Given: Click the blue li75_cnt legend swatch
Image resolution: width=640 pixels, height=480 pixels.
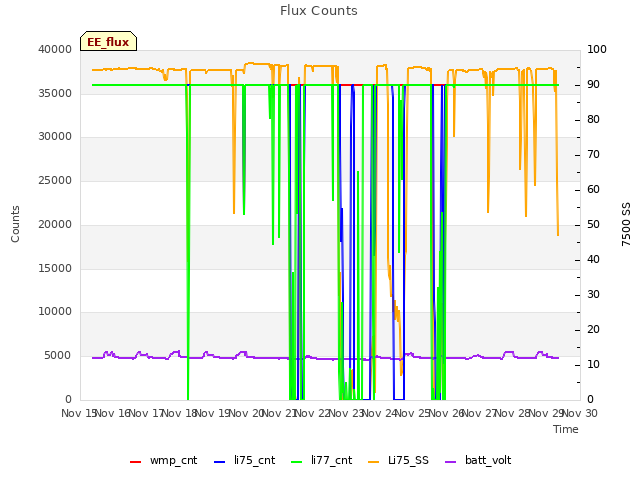Looking at the screenshot, I should pyautogui.click(x=220, y=462).
